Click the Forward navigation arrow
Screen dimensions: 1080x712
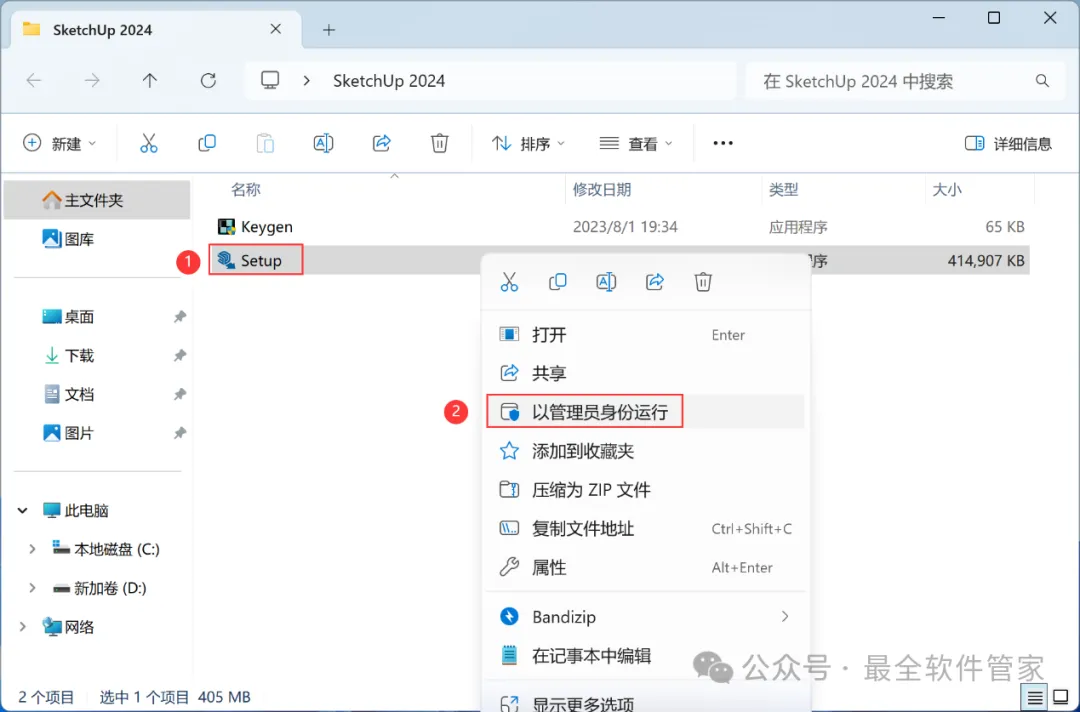92,81
